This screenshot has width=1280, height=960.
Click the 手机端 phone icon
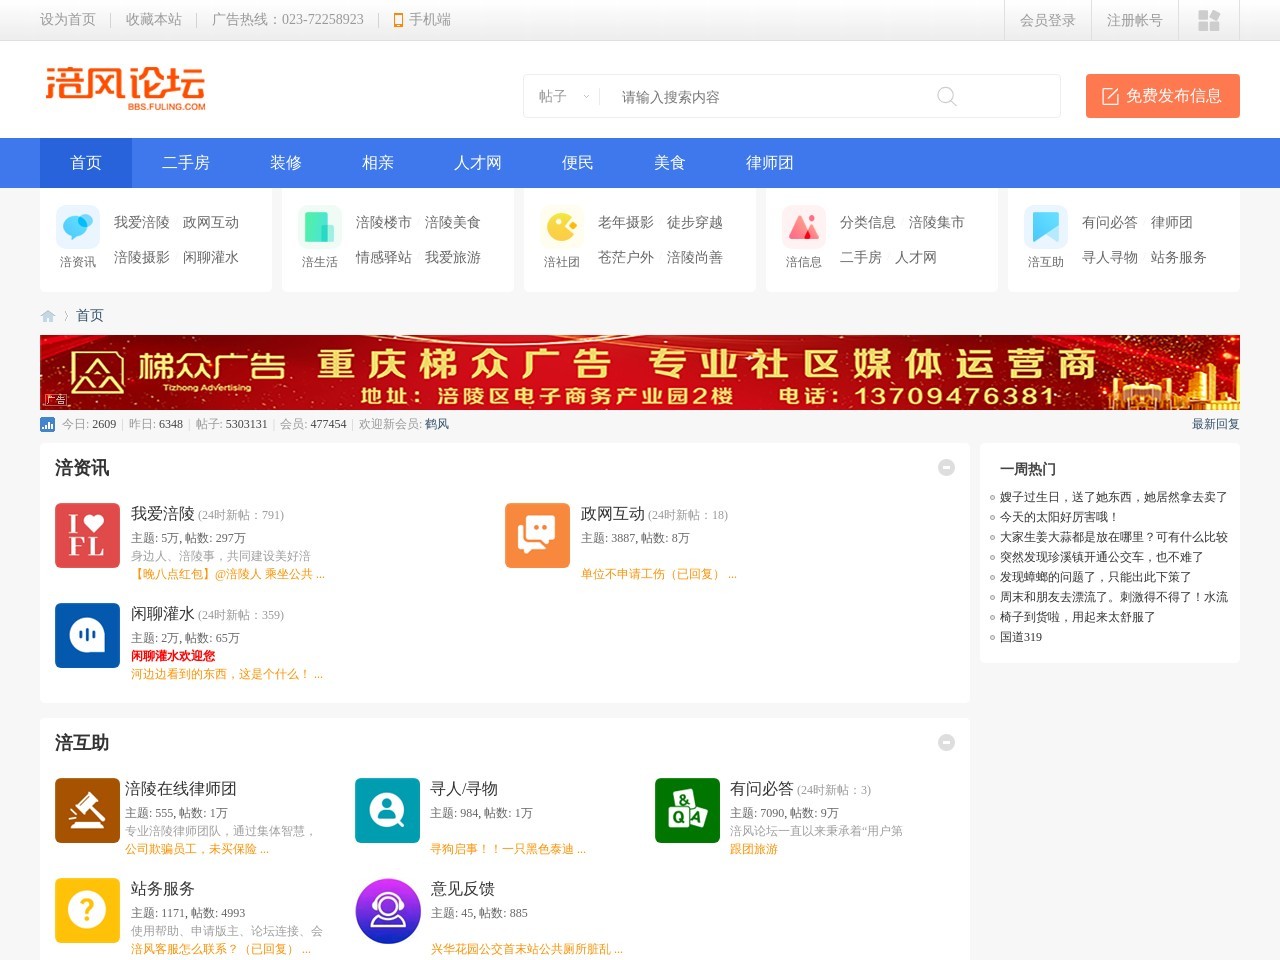(398, 19)
